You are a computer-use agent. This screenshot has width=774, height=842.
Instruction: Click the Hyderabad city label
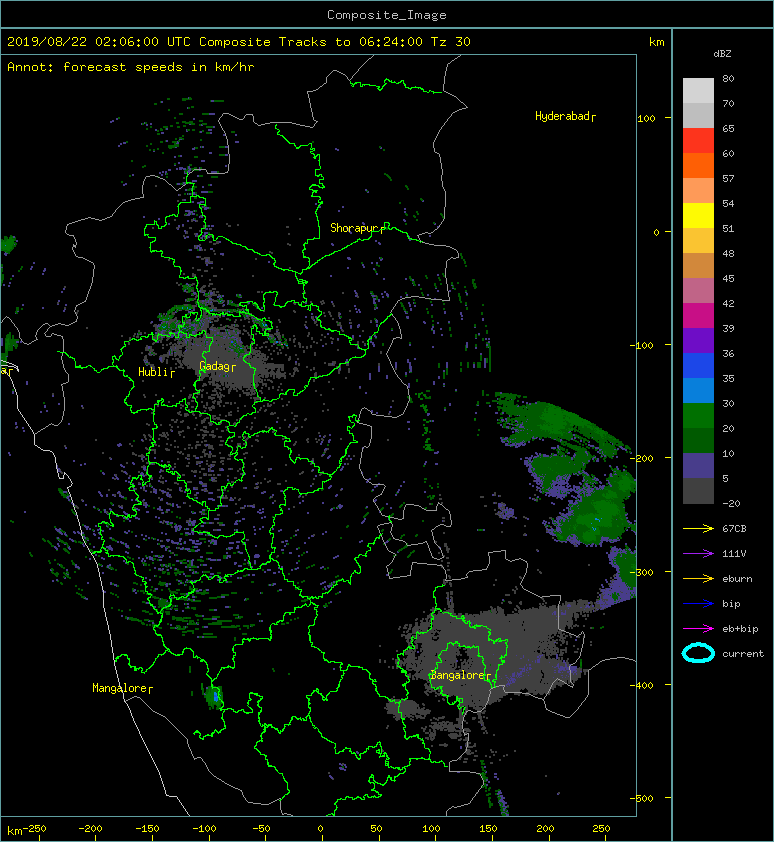pyautogui.click(x=565, y=116)
